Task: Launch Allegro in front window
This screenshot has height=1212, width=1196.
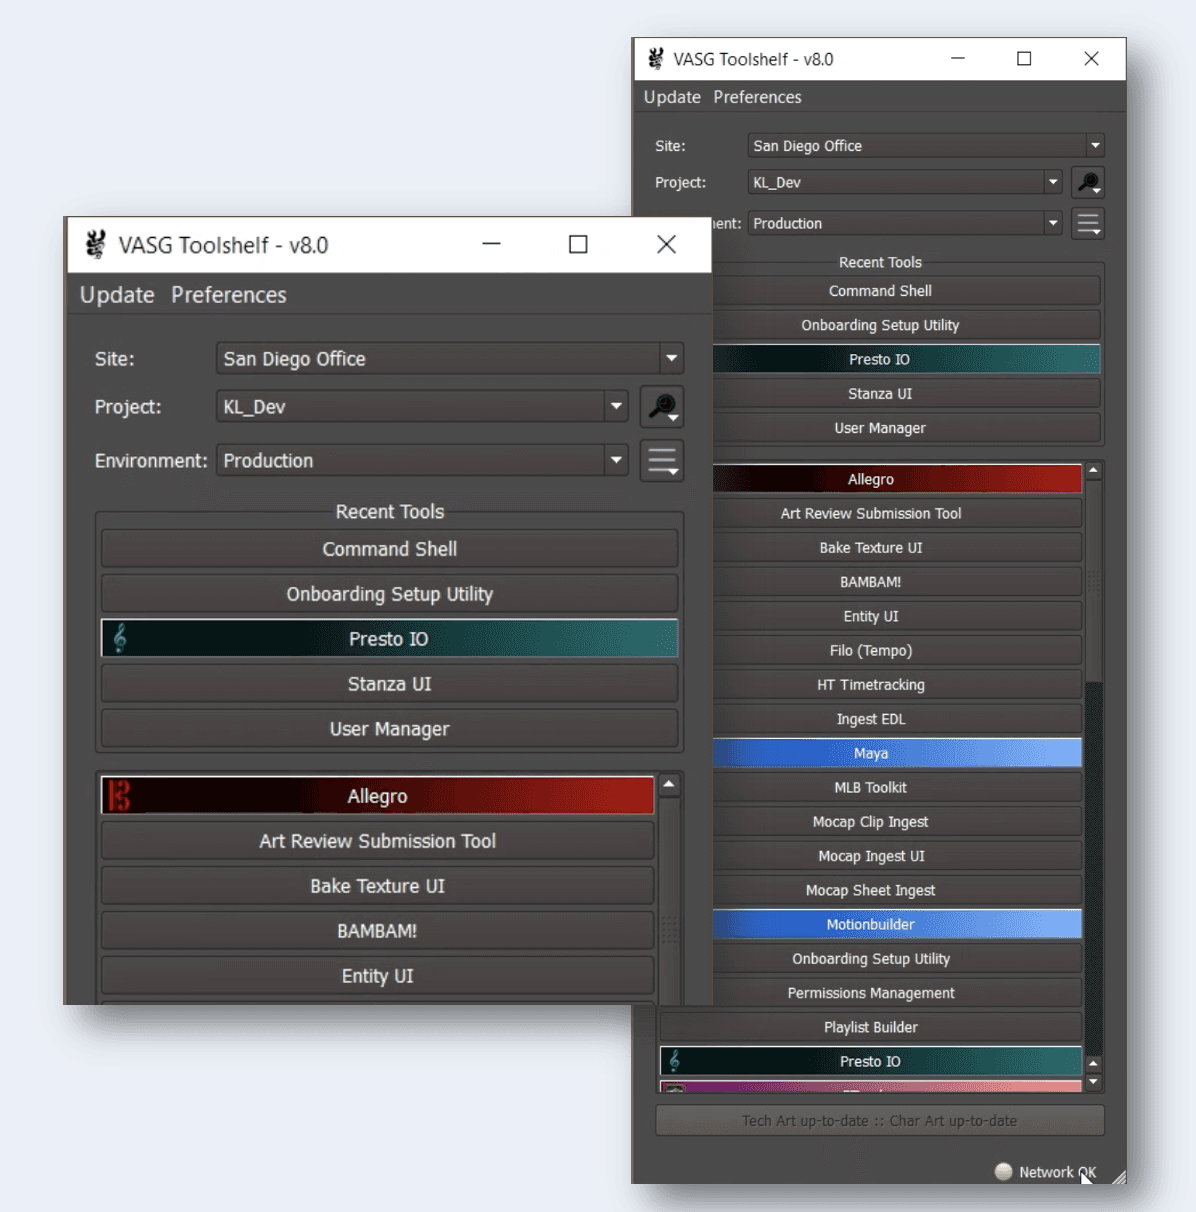Action: point(377,796)
